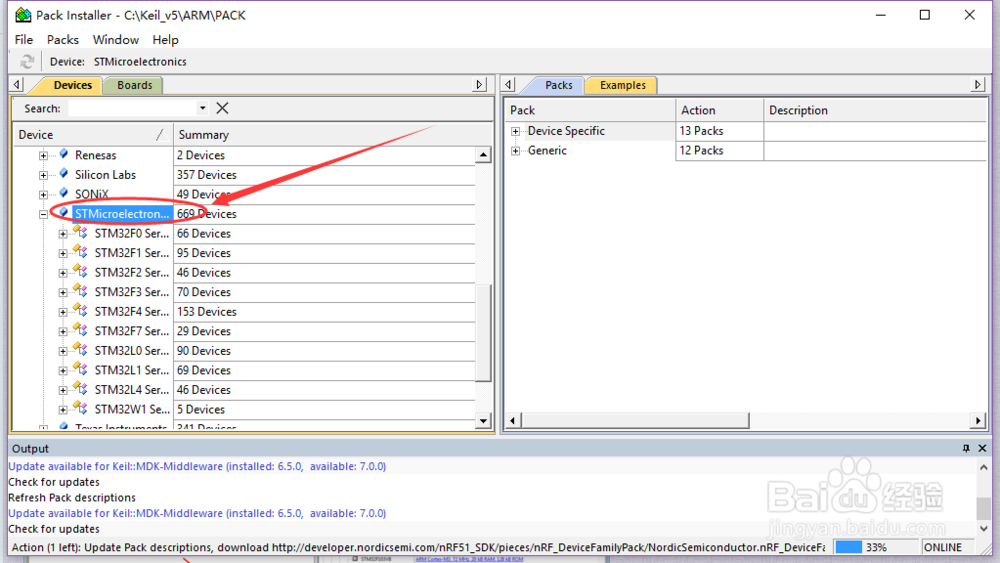Click the packs panel horizontal scrollbar thumb
The height and width of the screenshot is (563, 1000).
[x=636, y=420]
